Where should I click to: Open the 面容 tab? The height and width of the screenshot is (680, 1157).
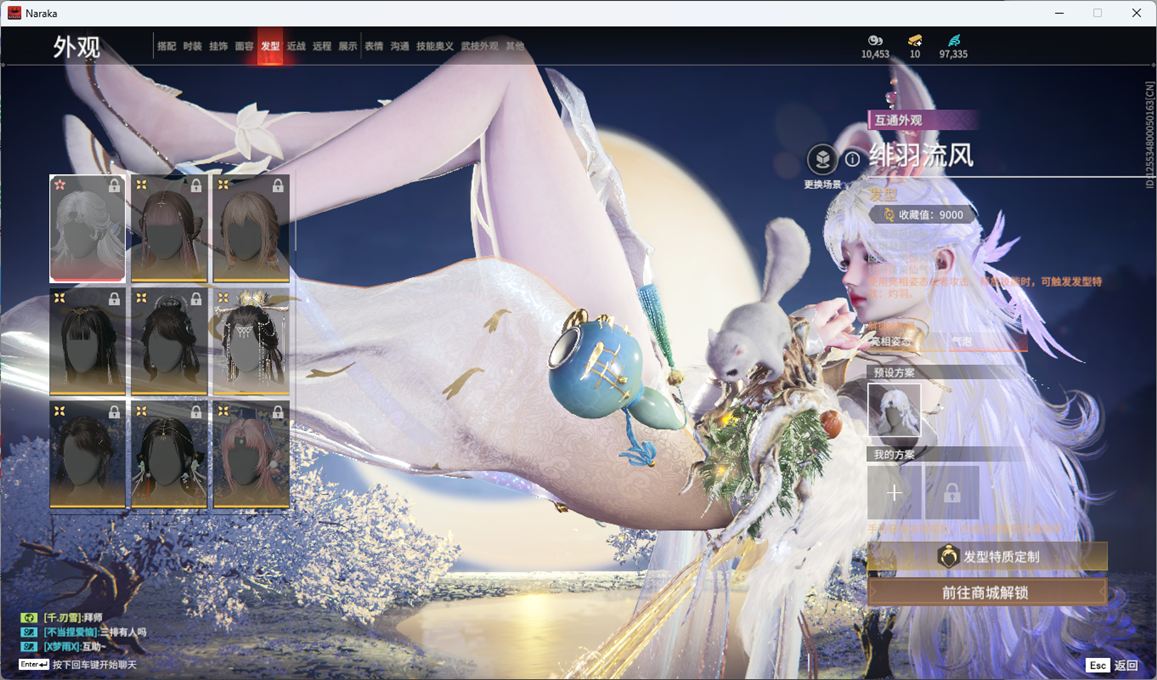pos(244,46)
